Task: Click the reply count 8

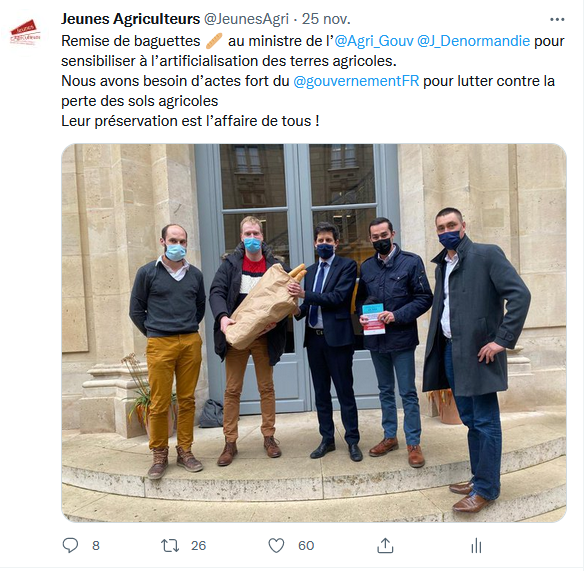Action: coord(96,546)
